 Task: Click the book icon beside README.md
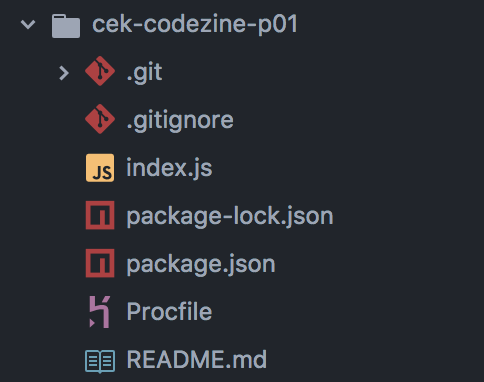[100, 361]
